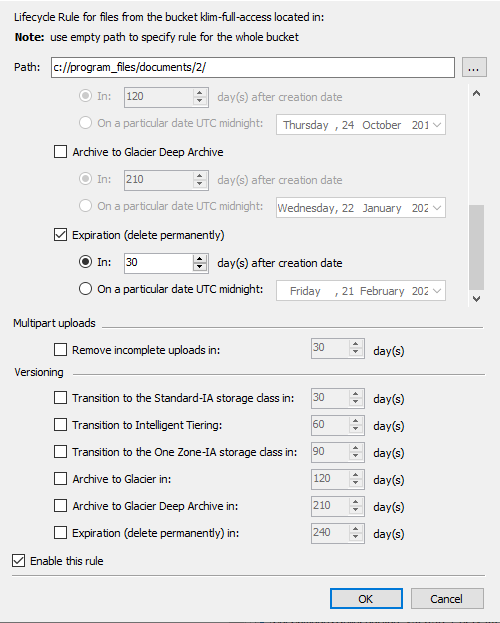
Task: Open the Friday 21 February date dropdown
Action: pyautogui.click(x=437, y=291)
